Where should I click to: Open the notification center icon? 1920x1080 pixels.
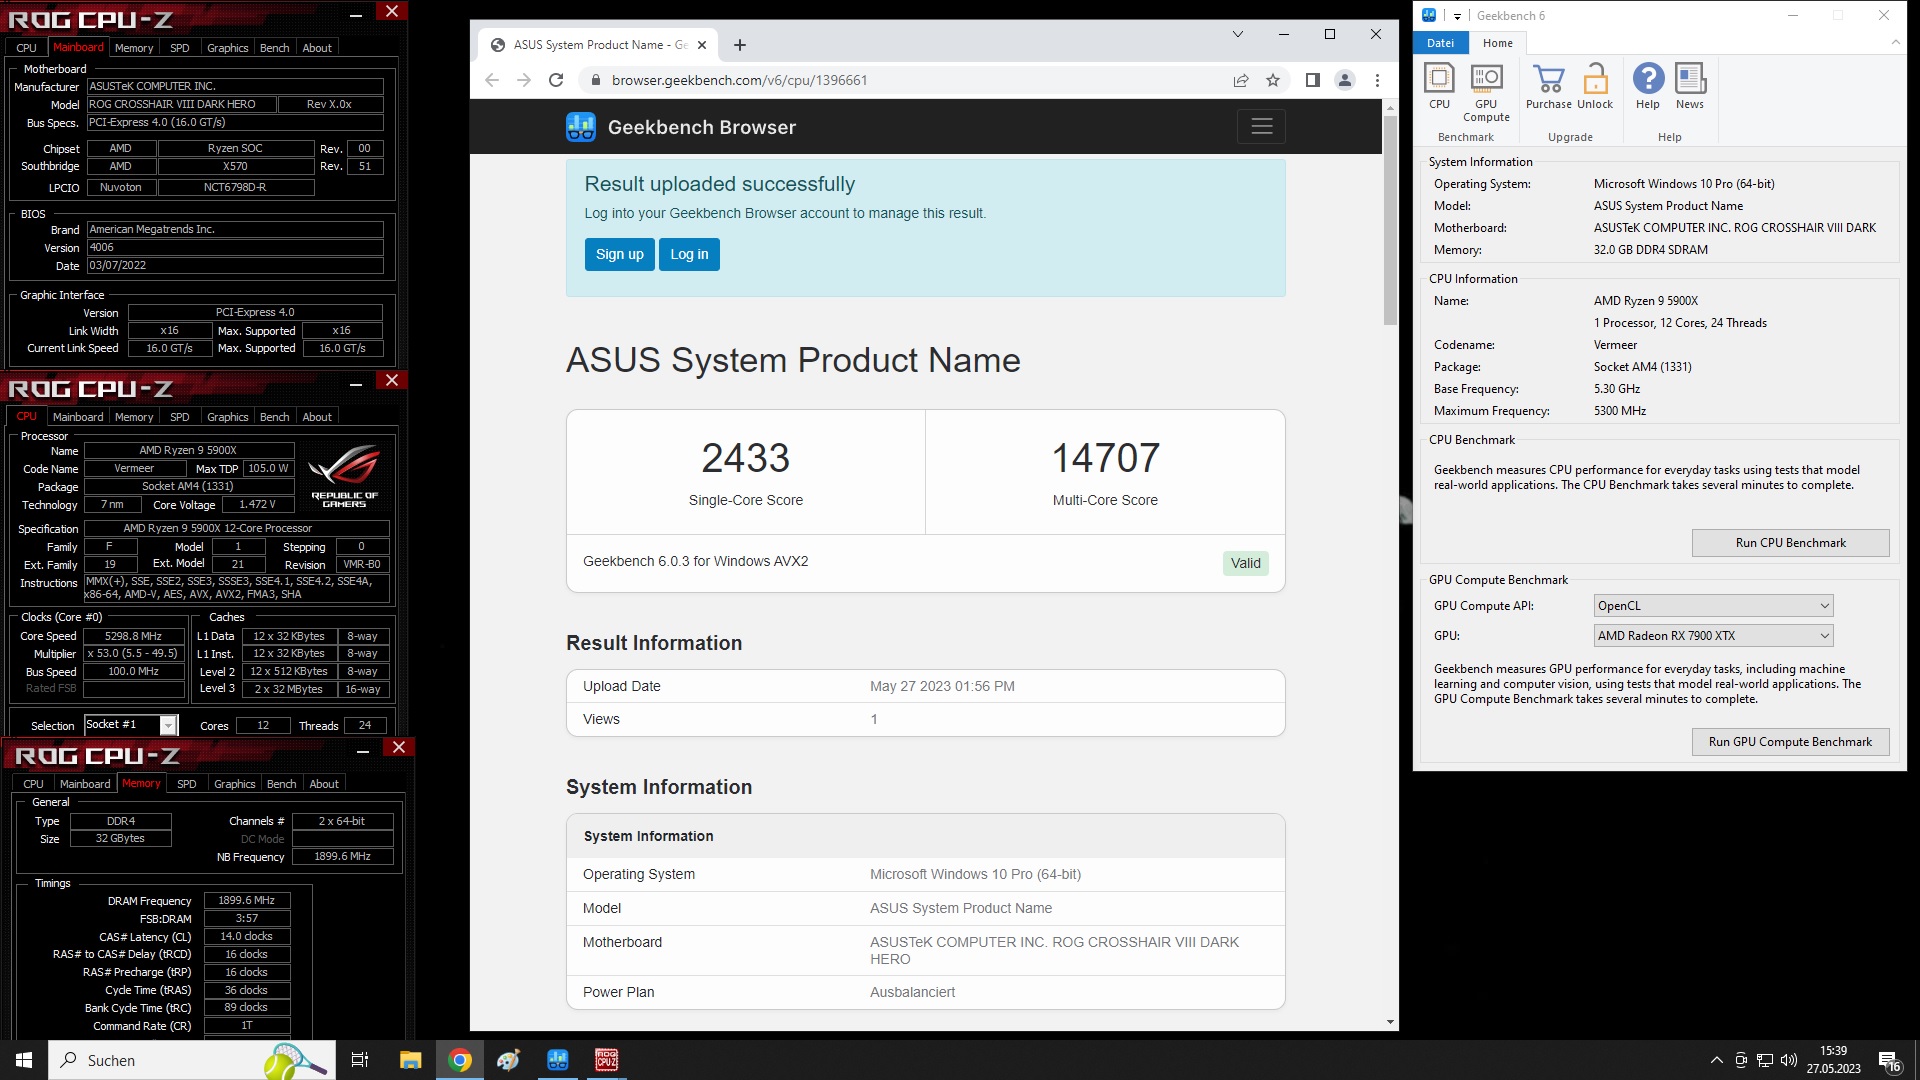point(1890,1061)
